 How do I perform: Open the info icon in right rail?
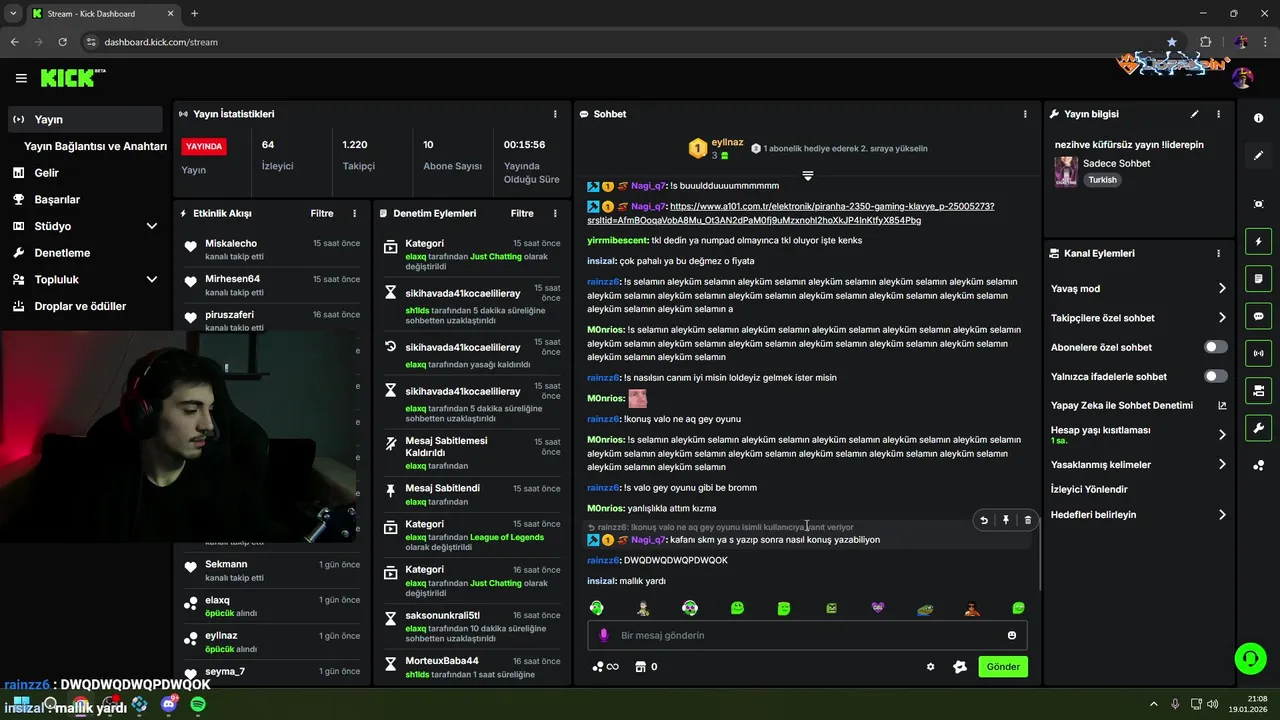click(1258, 118)
